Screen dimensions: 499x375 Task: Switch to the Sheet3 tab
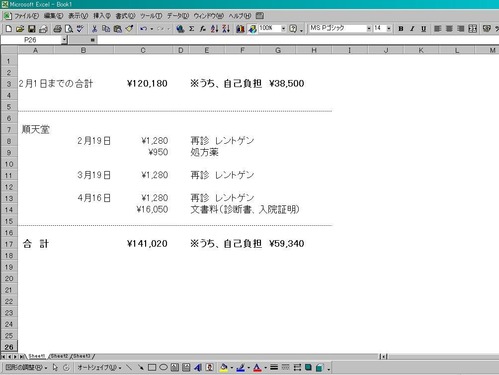82,356
